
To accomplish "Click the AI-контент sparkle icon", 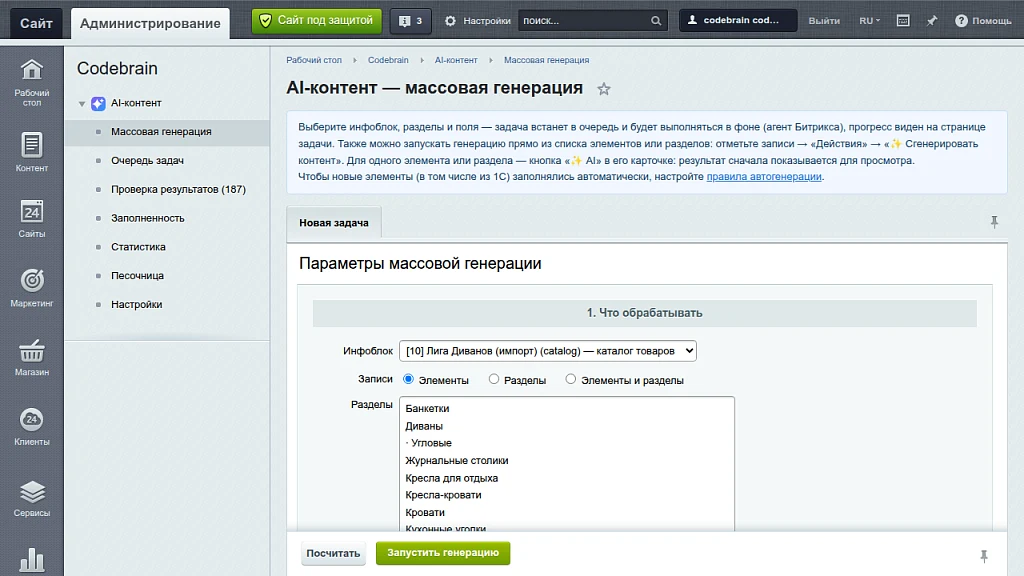I will [x=98, y=103].
